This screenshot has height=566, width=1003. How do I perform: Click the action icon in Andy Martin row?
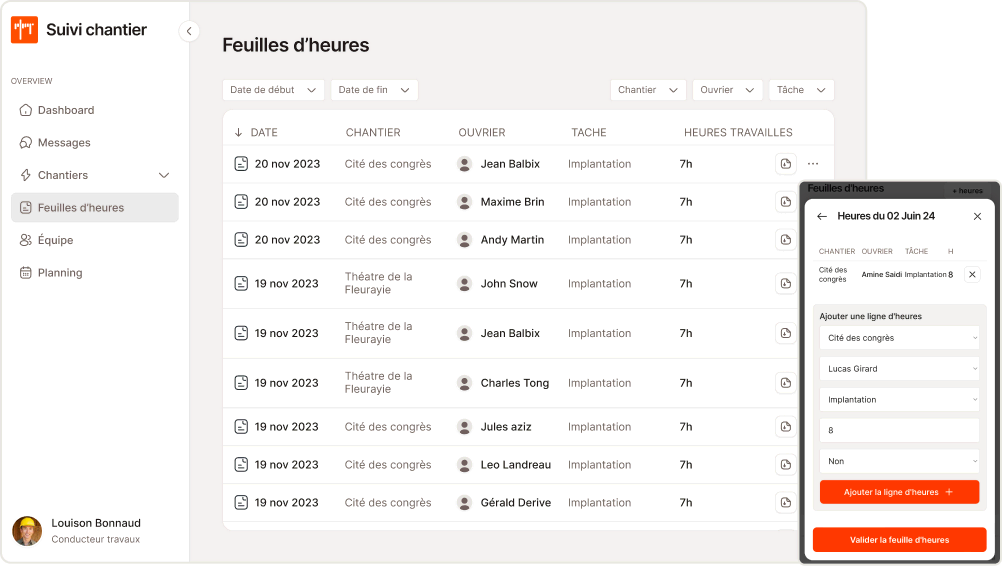pos(786,240)
